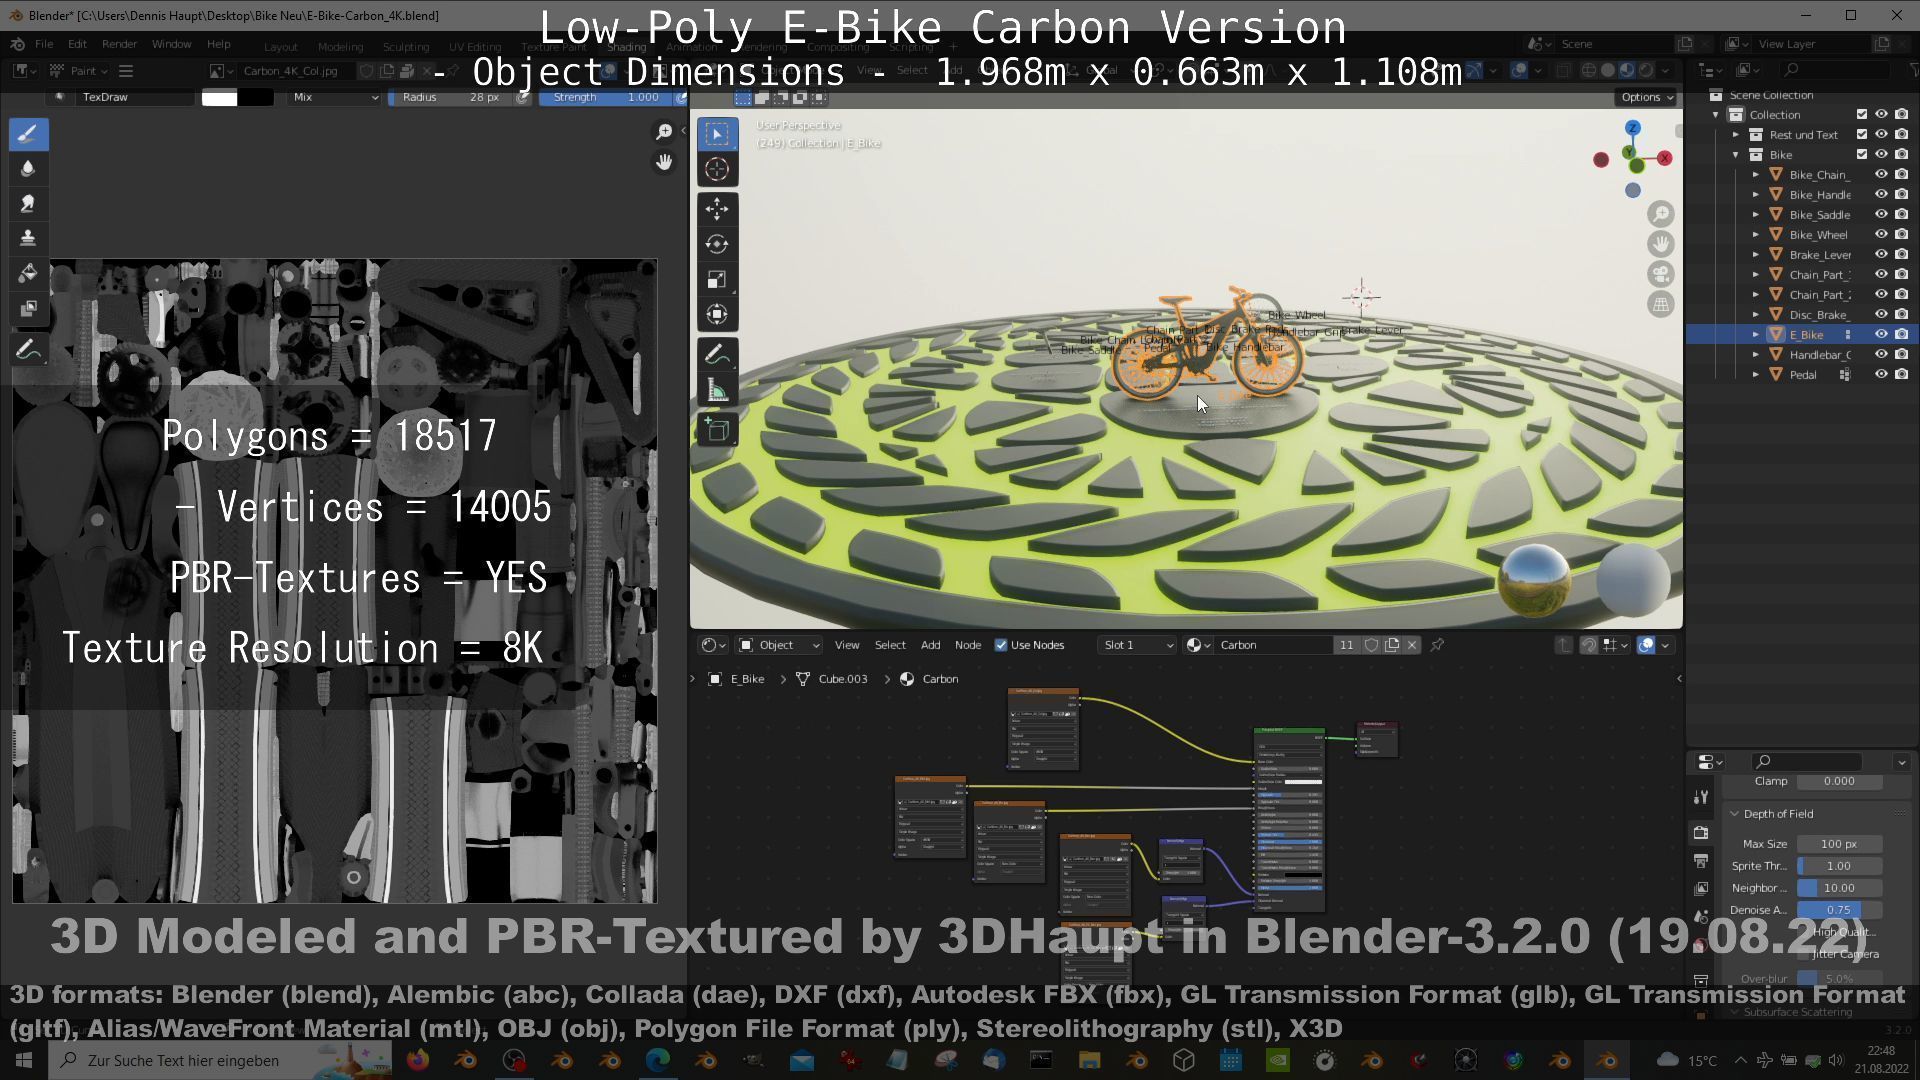Click the material user count 11
The width and height of the screenshot is (1920, 1080).
[1346, 645]
